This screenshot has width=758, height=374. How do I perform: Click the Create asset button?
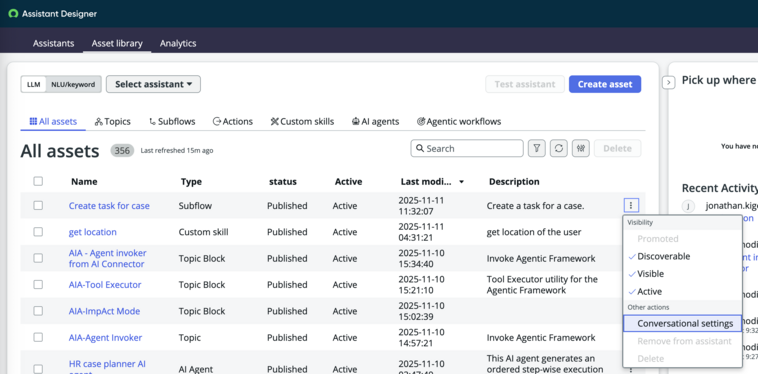[605, 84]
